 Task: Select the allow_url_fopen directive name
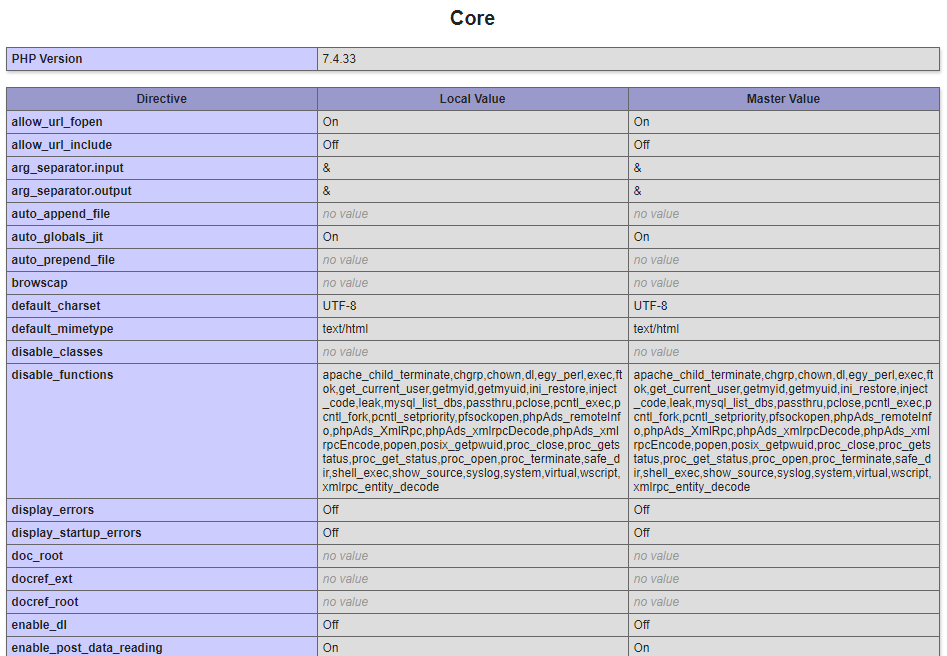[x=57, y=122]
